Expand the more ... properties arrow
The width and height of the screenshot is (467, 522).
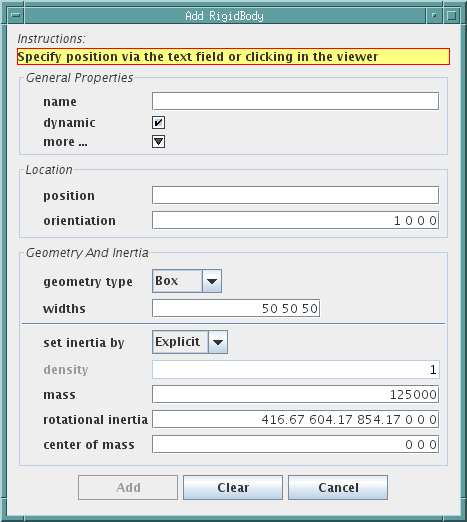158,142
